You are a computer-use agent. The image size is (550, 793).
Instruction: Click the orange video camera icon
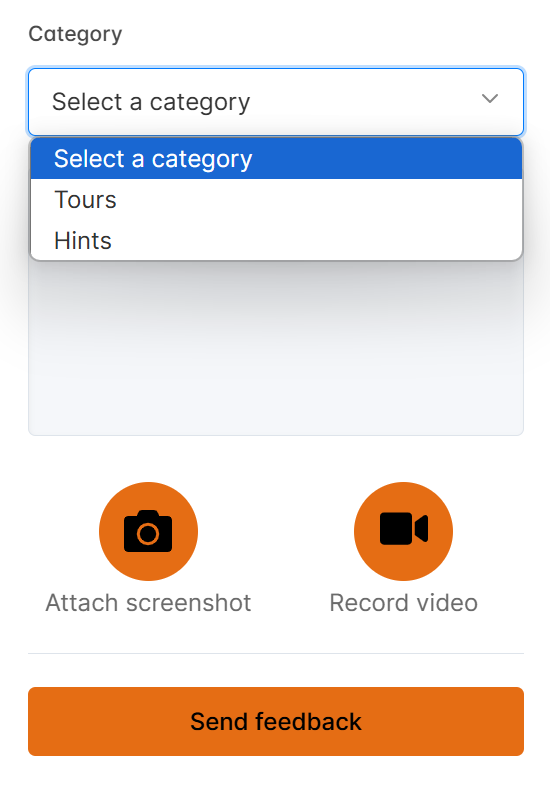click(x=403, y=531)
